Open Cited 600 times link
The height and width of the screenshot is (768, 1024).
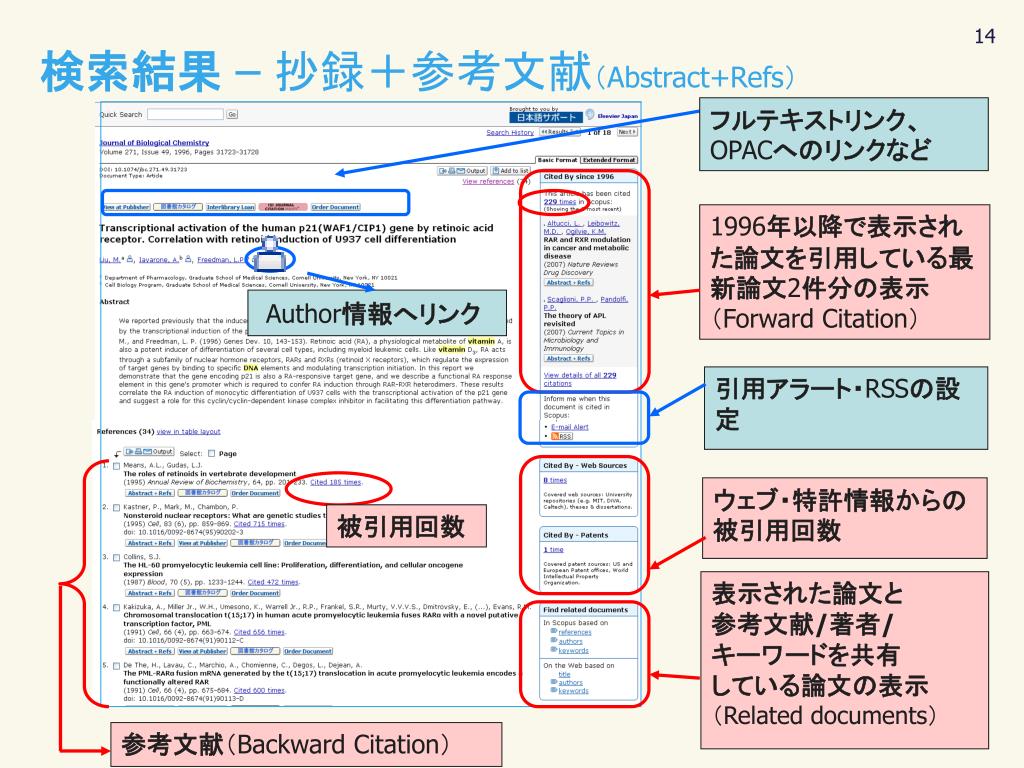click(259, 690)
